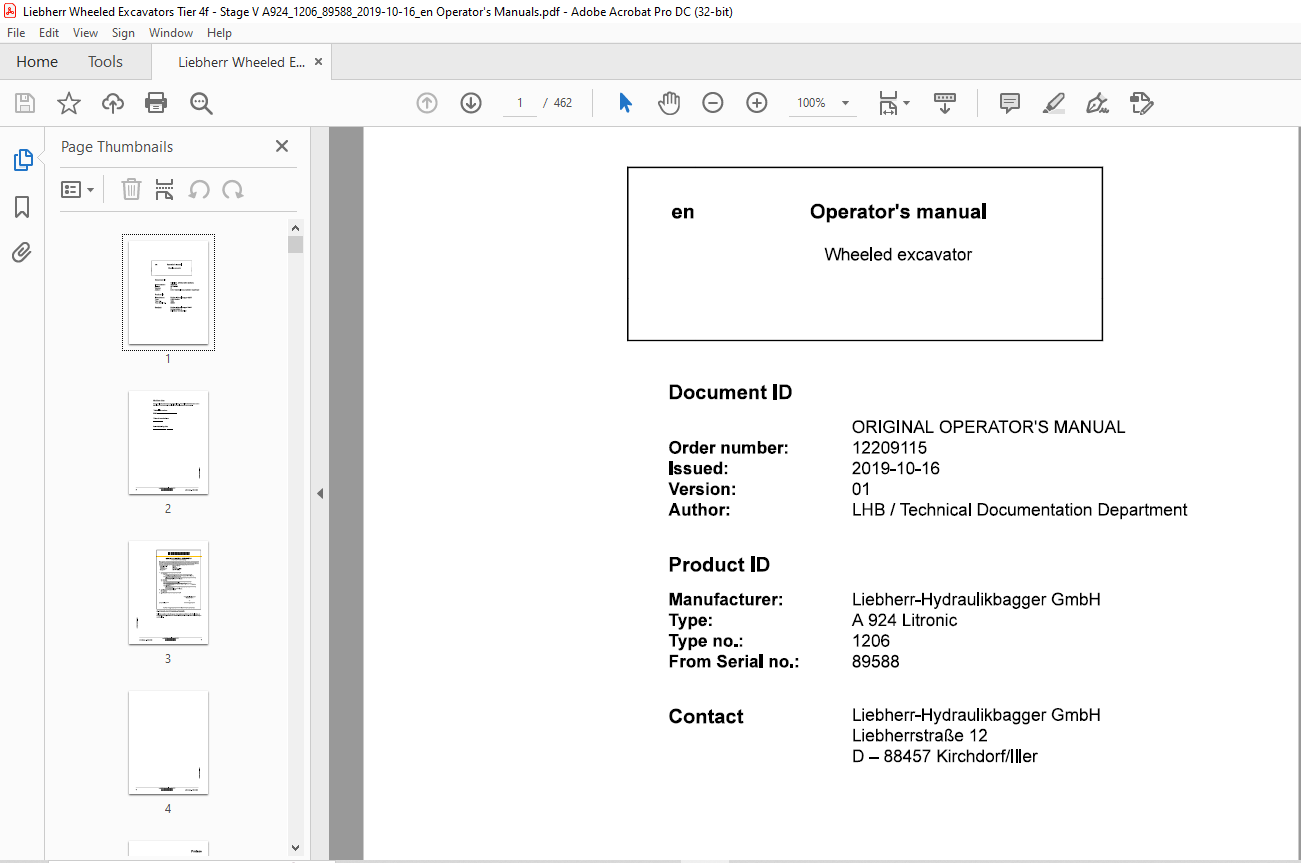Click the type number 1206
Screen dimensions: 1301x863
870,641
